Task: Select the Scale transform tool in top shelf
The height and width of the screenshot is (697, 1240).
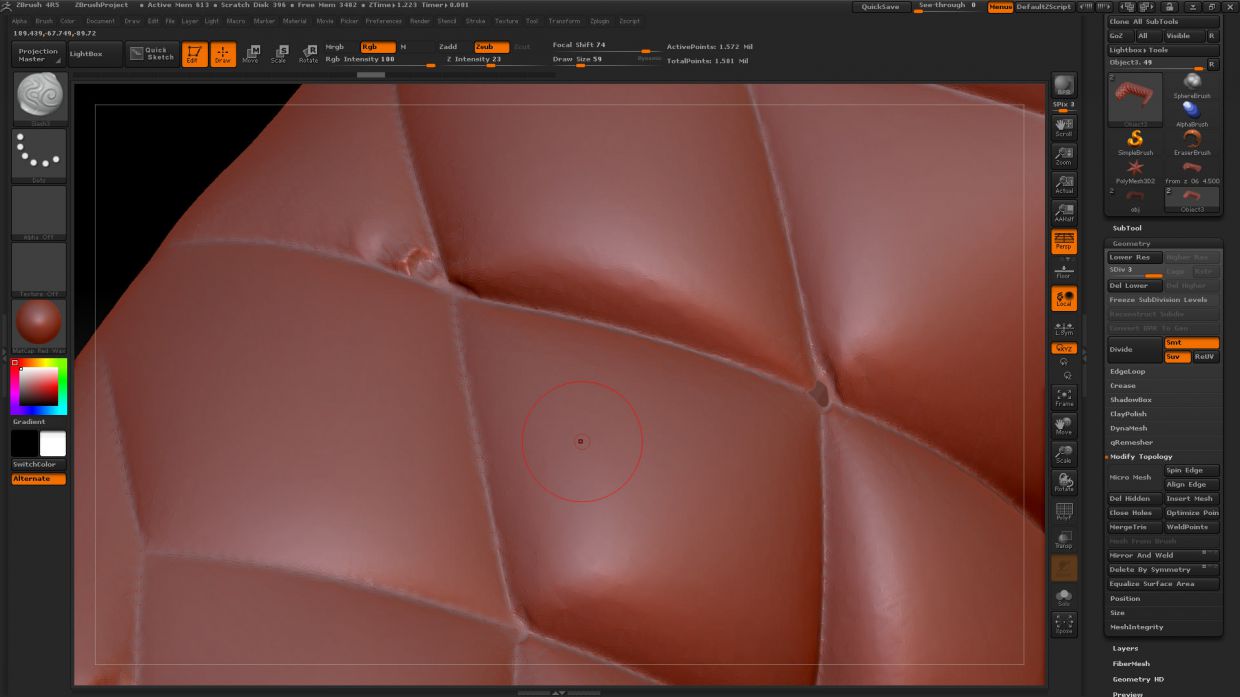Action: click(279, 54)
